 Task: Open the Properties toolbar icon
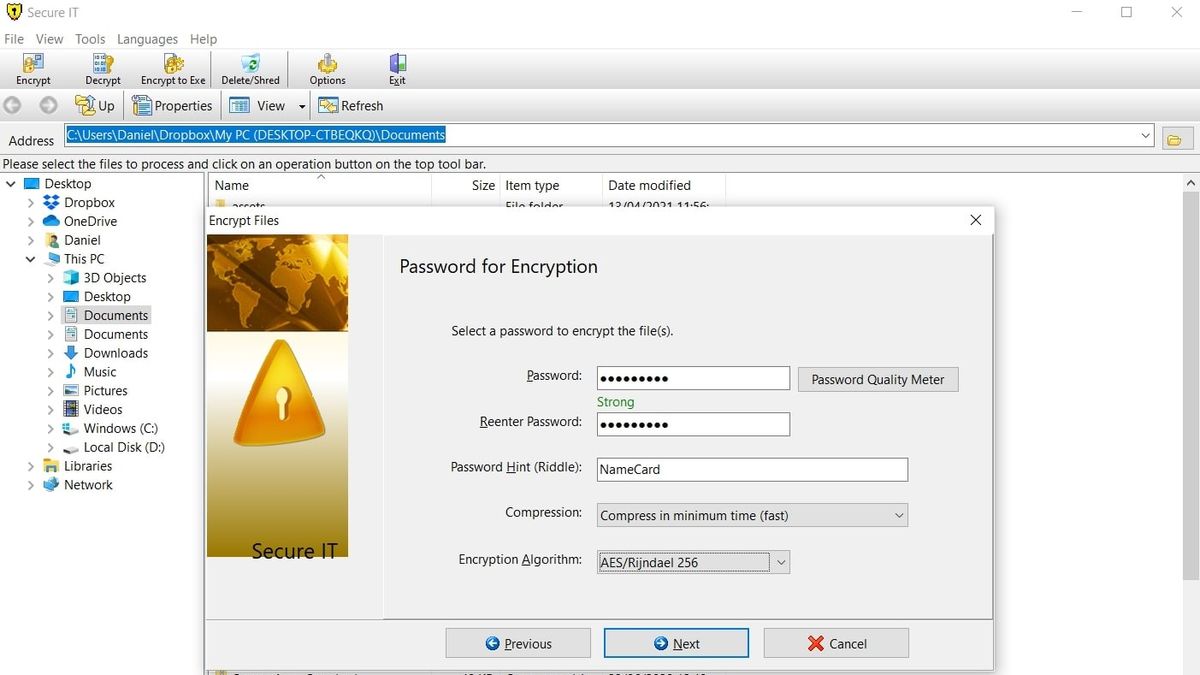coord(172,105)
